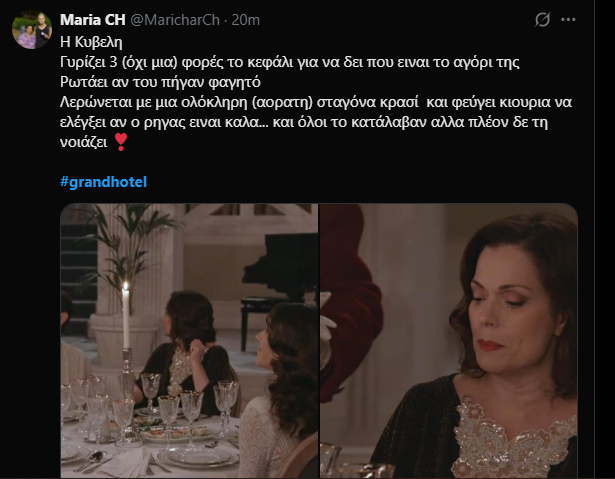Visit the @MaricharCh handle link
The width and height of the screenshot is (615, 479).
tap(175, 20)
